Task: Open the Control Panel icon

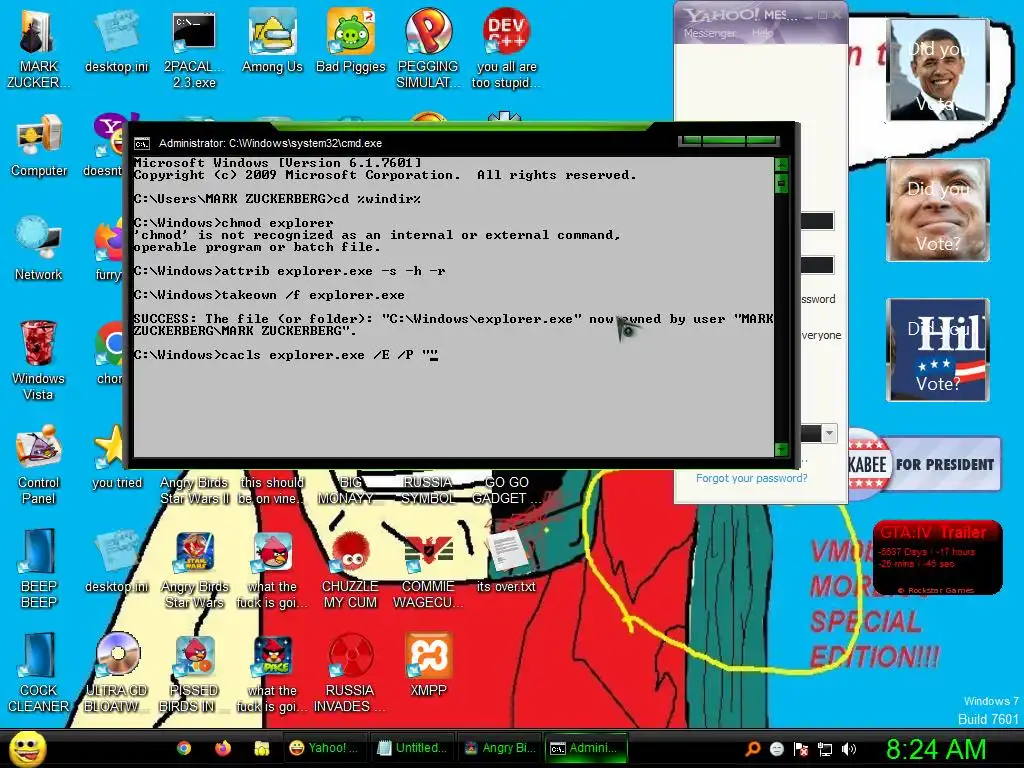Action: click(39, 465)
